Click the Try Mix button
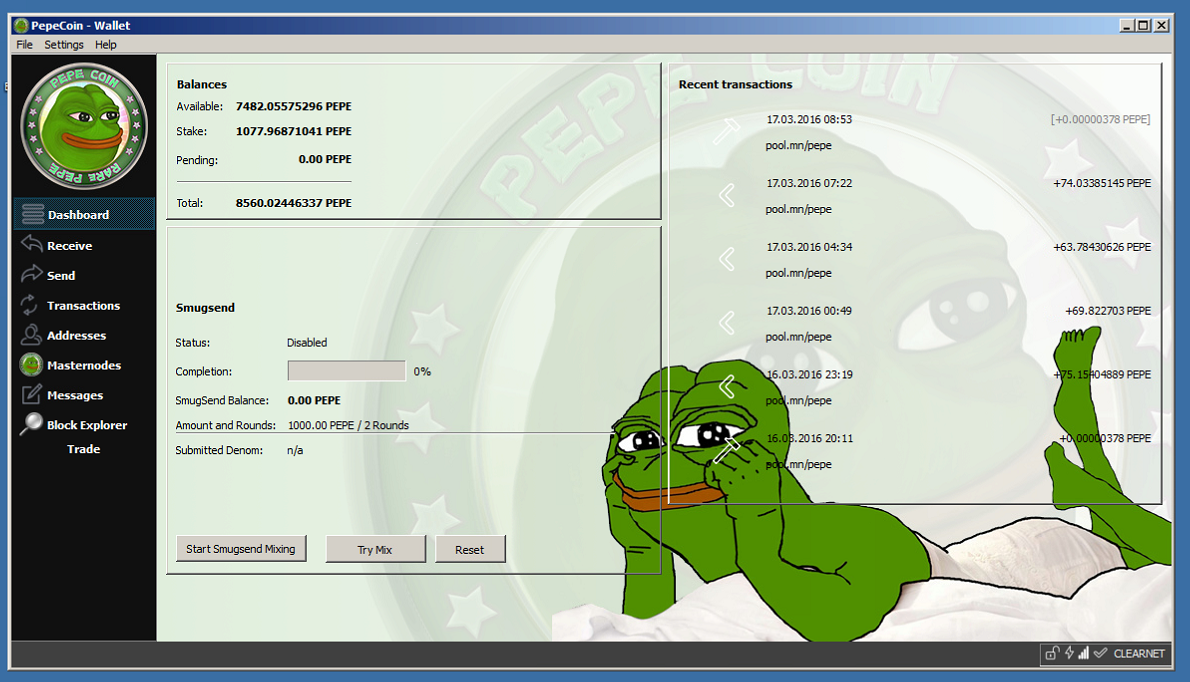 coord(375,549)
